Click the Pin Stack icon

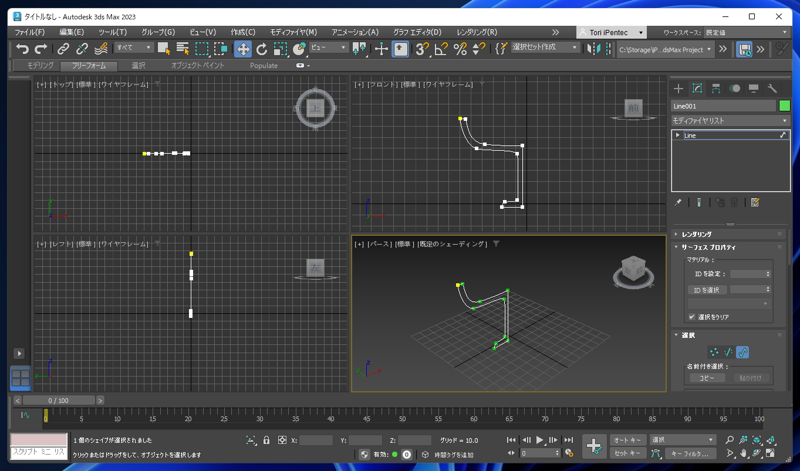(678, 203)
